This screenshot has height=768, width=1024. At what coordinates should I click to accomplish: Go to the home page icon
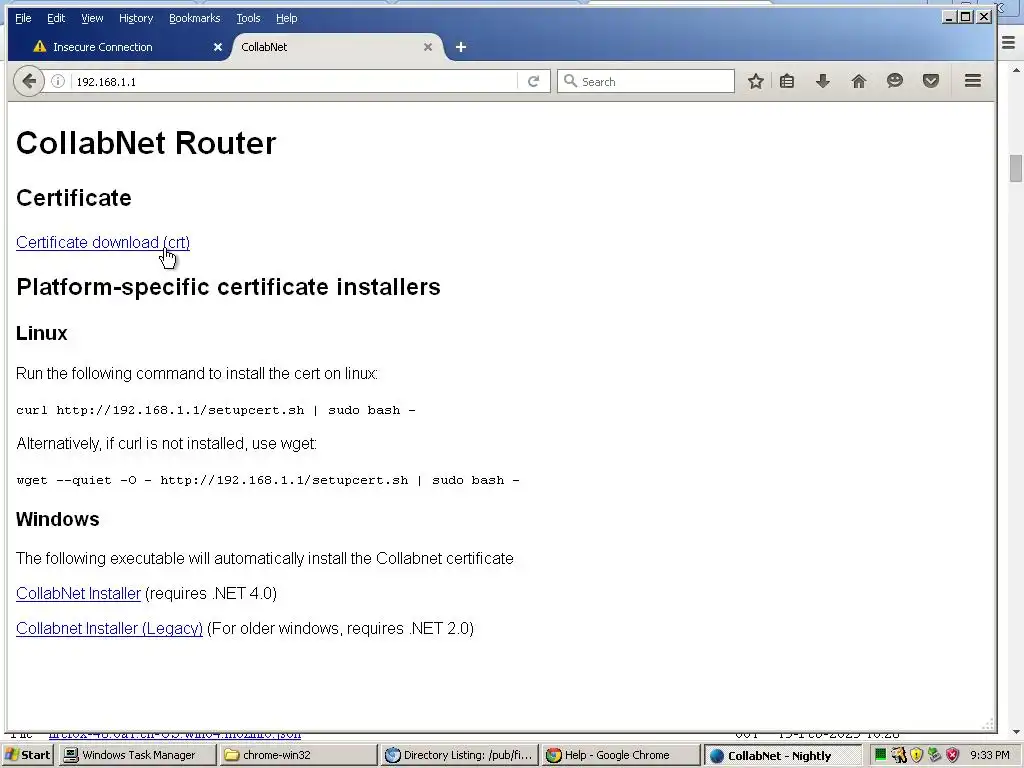859,81
